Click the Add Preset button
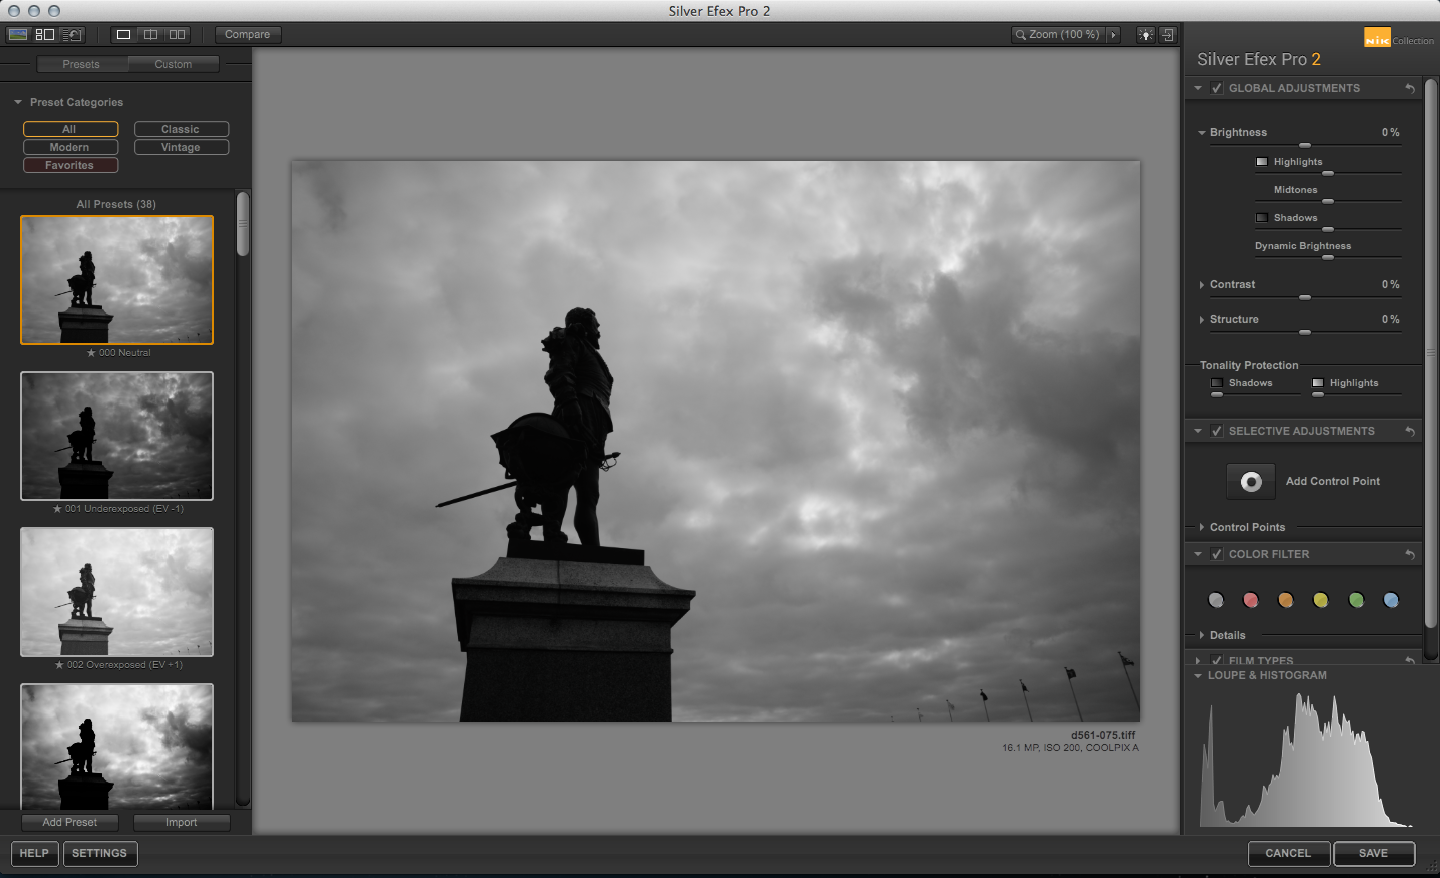Viewport: 1440px width, 878px height. pyautogui.click(x=70, y=822)
